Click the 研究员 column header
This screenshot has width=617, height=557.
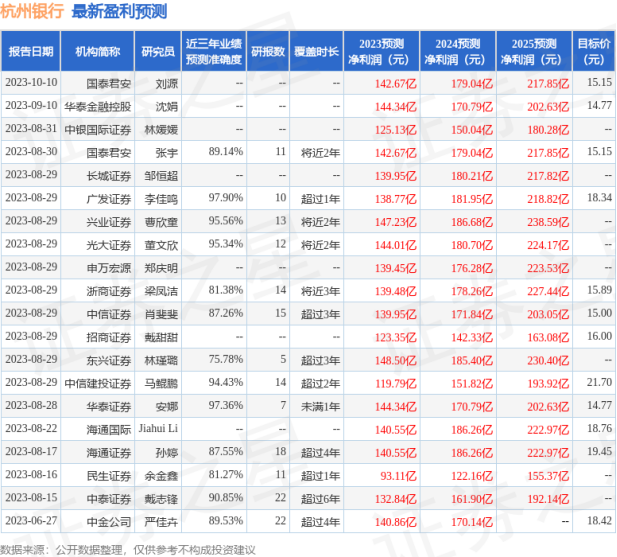pyautogui.click(x=159, y=51)
